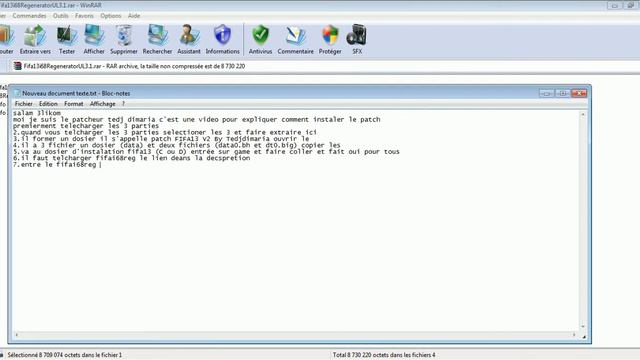Open WinRAR Favoris menu
640x360 pixels.
tap(84, 16)
